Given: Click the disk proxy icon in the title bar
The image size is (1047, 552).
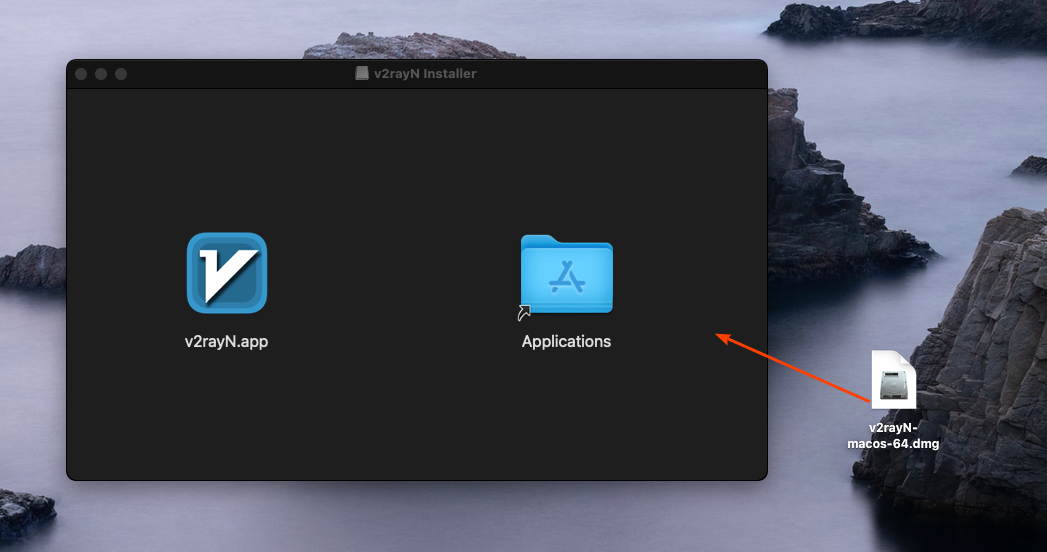Looking at the screenshot, I should (x=362, y=73).
